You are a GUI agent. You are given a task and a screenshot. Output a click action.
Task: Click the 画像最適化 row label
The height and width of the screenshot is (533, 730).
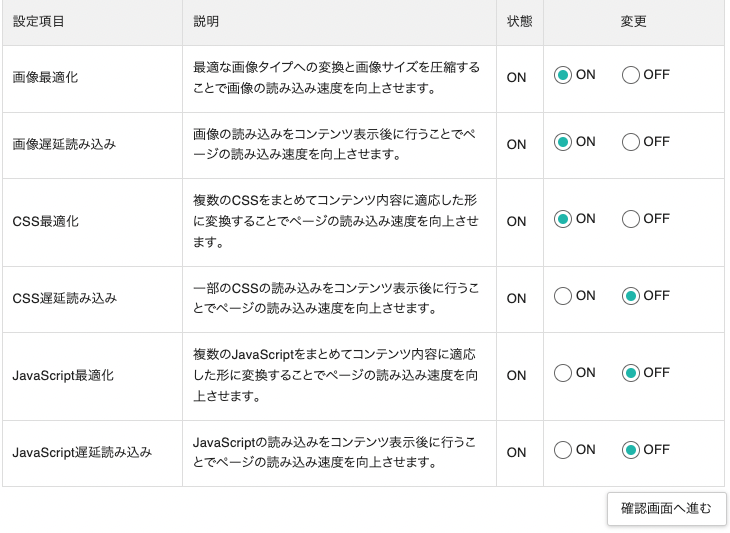click(x=45, y=77)
